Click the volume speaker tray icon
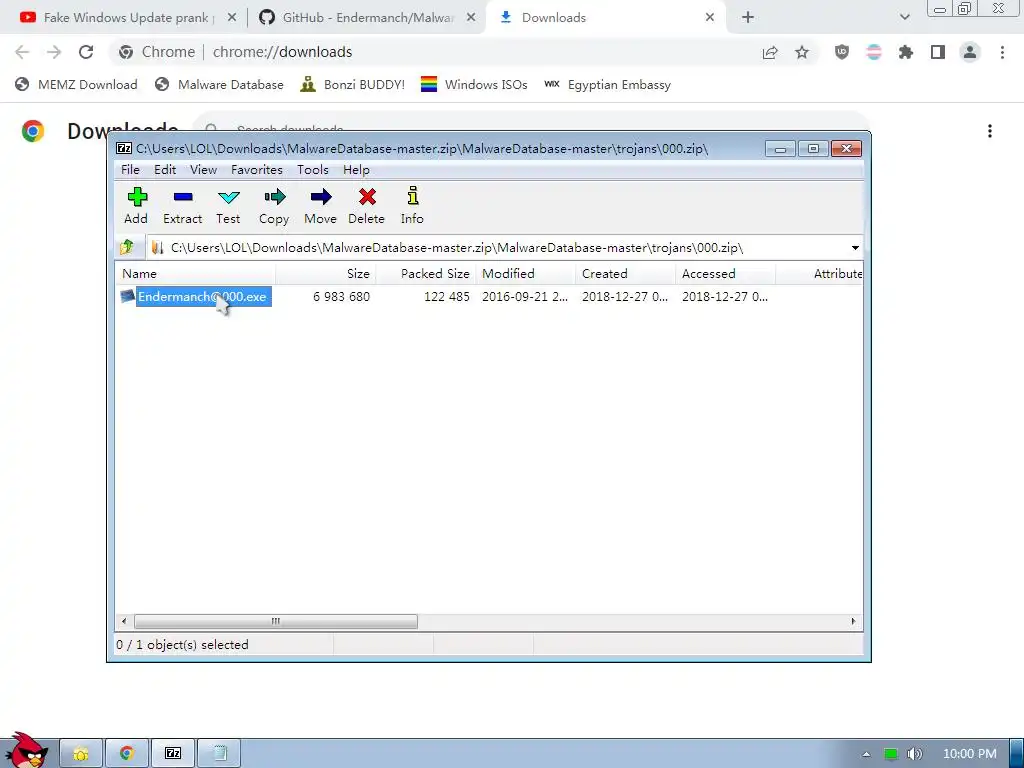 point(914,754)
